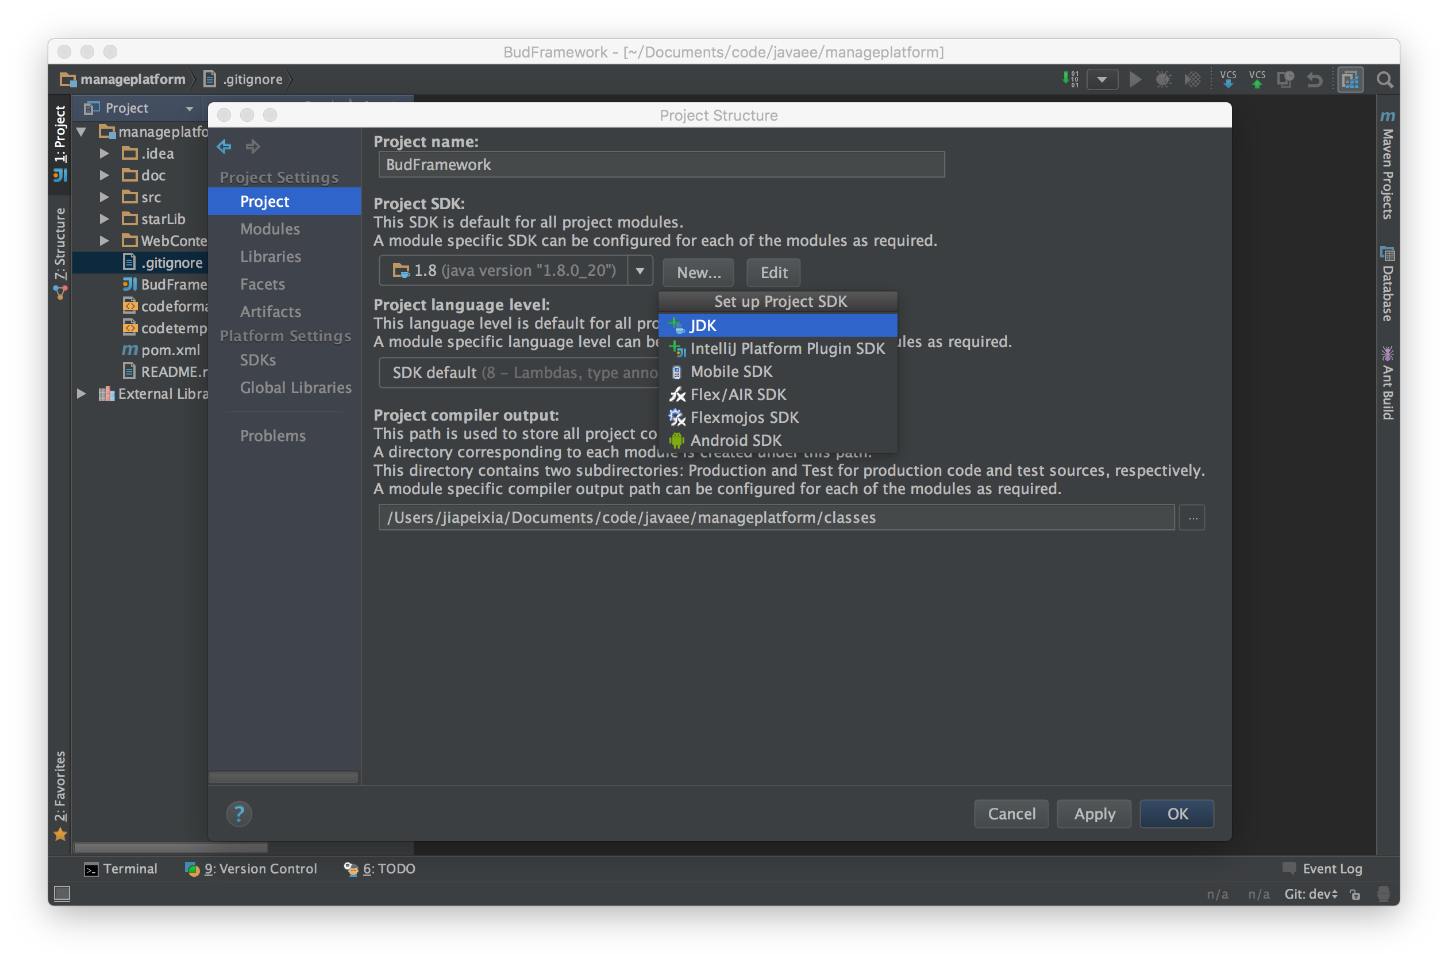The width and height of the screenshot is (1448, 963).
Task: Select JDK from Set up Project SDK menu
Action: click(x=778, y=325)
